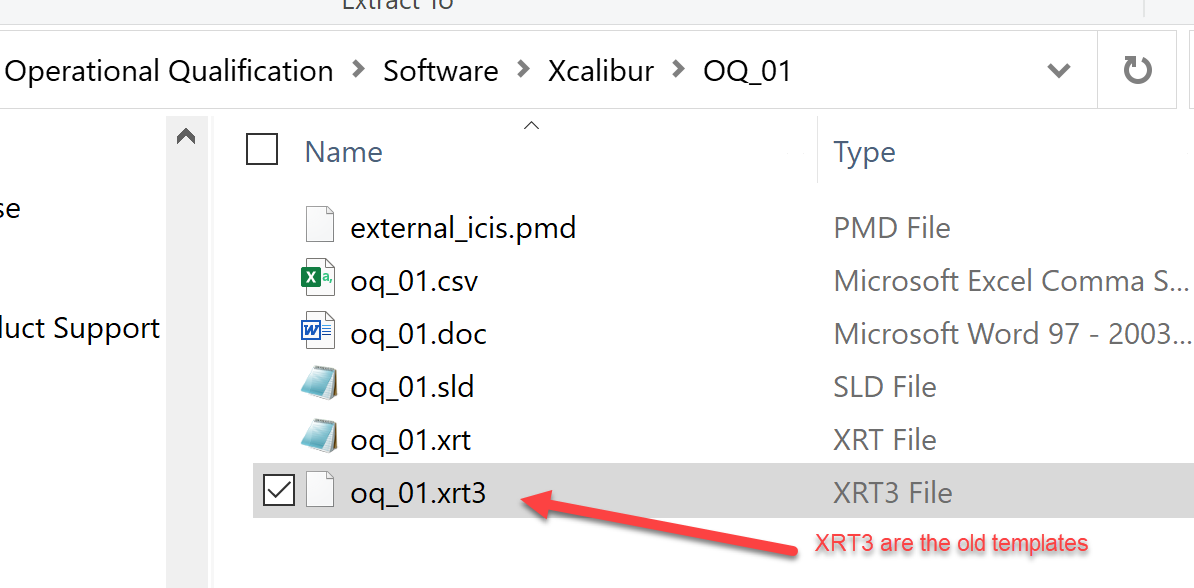Click the Excel icon for oq_01.csv

pos(319,280)
